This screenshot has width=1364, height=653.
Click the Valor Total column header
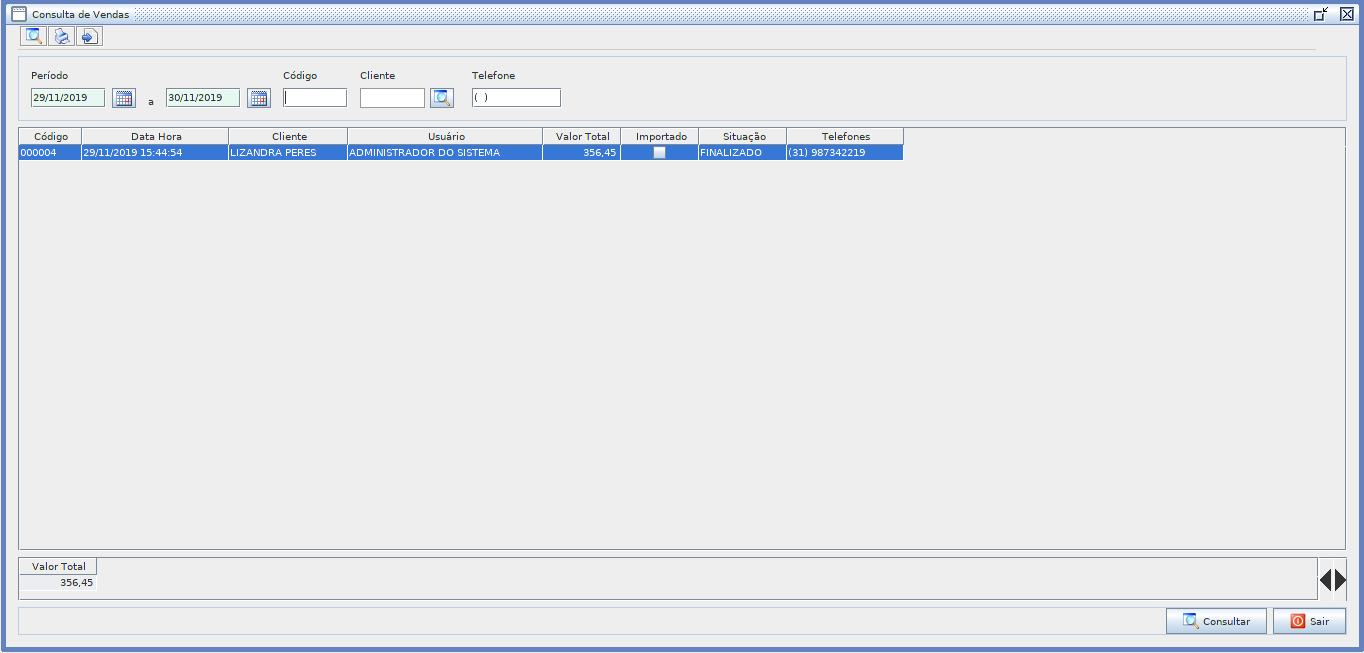(x=582, y=136)
